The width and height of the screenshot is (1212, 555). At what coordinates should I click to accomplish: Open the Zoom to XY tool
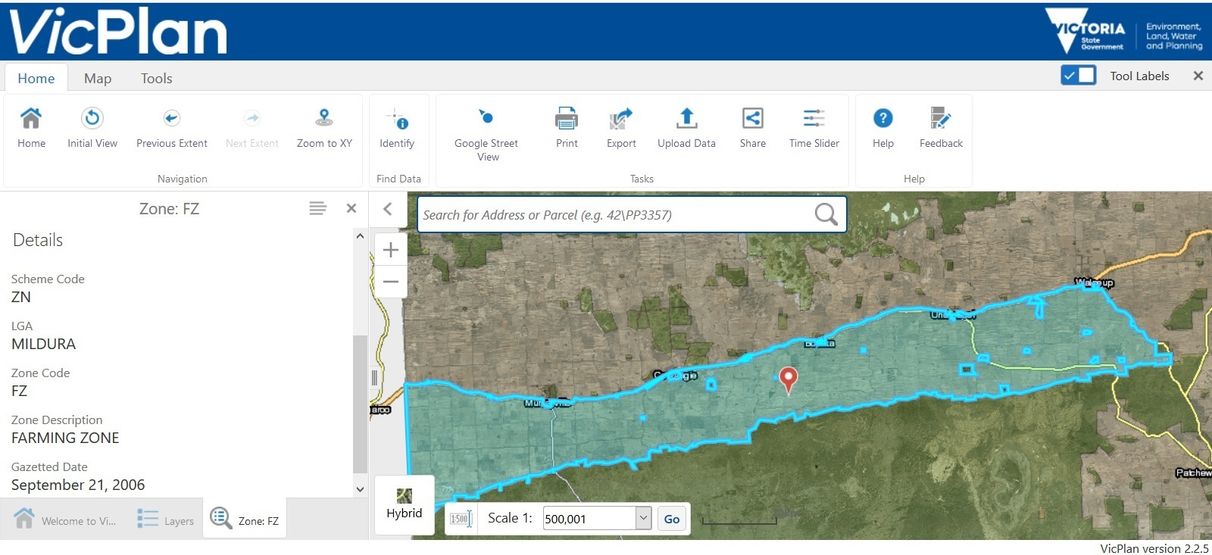(324, 119)
